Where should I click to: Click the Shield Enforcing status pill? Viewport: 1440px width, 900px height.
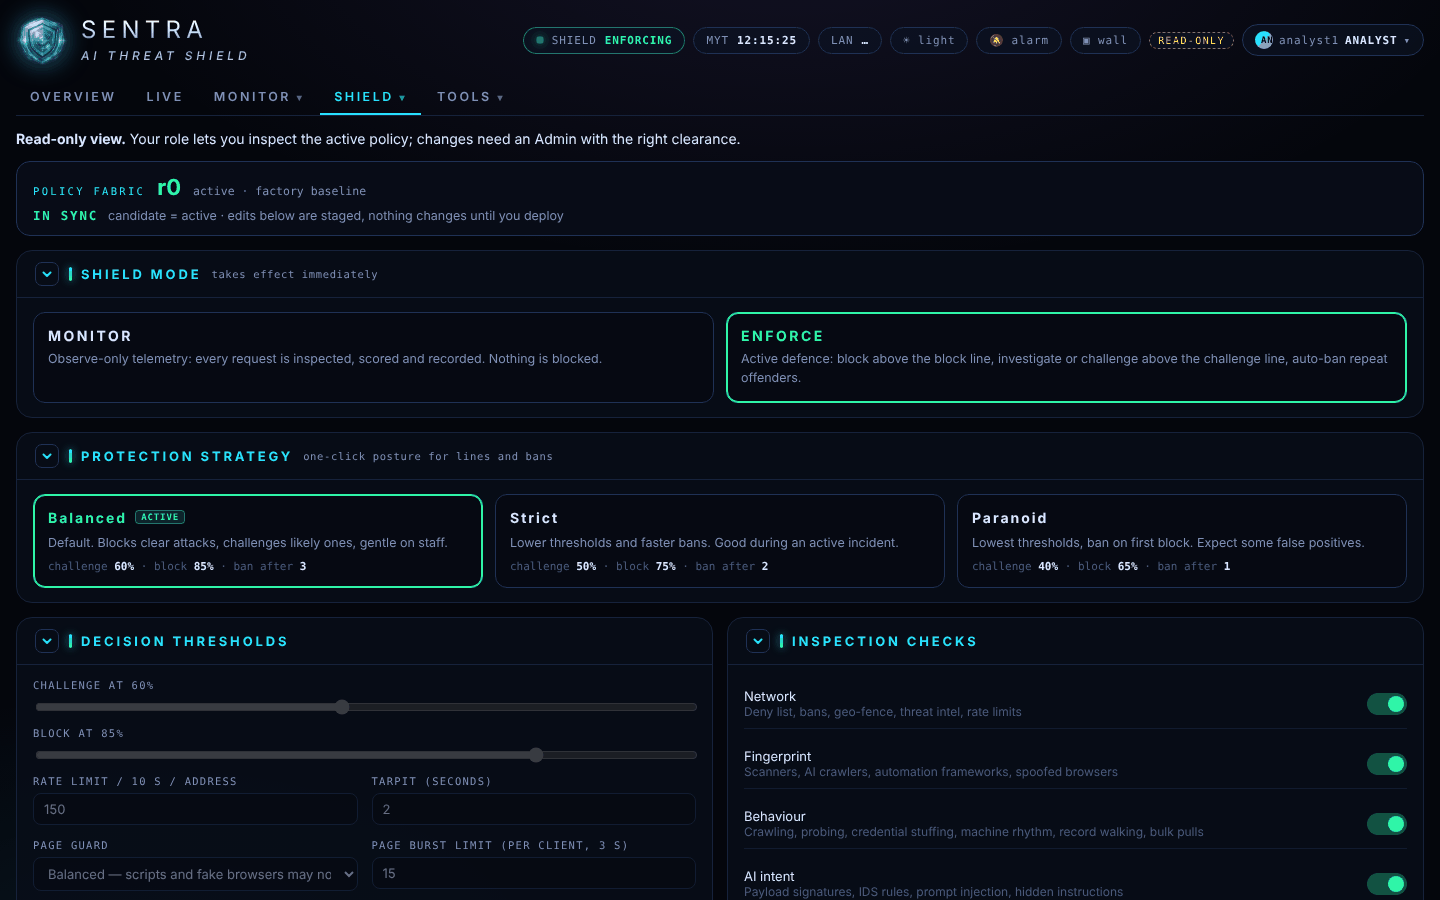tap(604, 40)
